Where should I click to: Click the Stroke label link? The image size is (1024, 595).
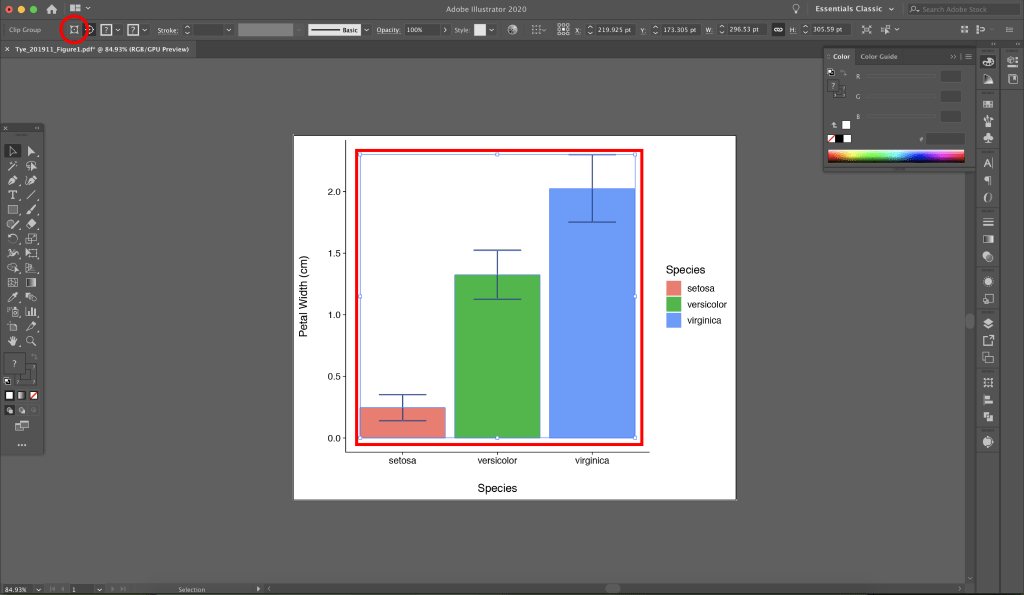pos(166,30)
